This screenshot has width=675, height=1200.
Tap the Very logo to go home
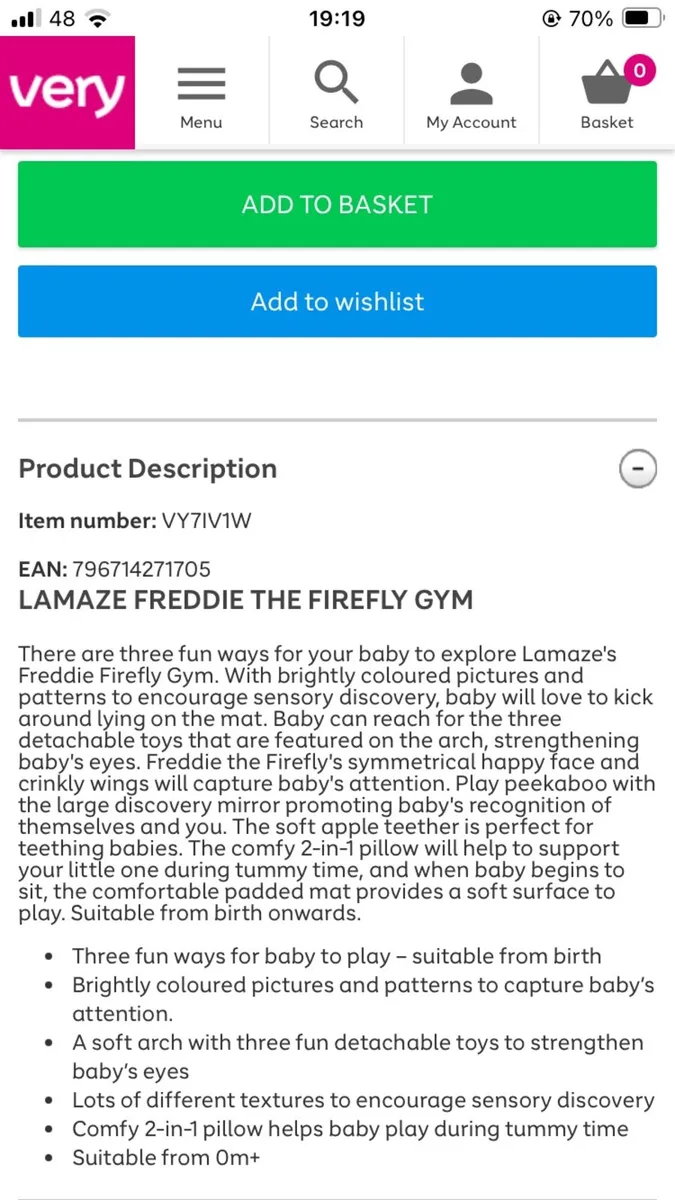tap(67, 92)
